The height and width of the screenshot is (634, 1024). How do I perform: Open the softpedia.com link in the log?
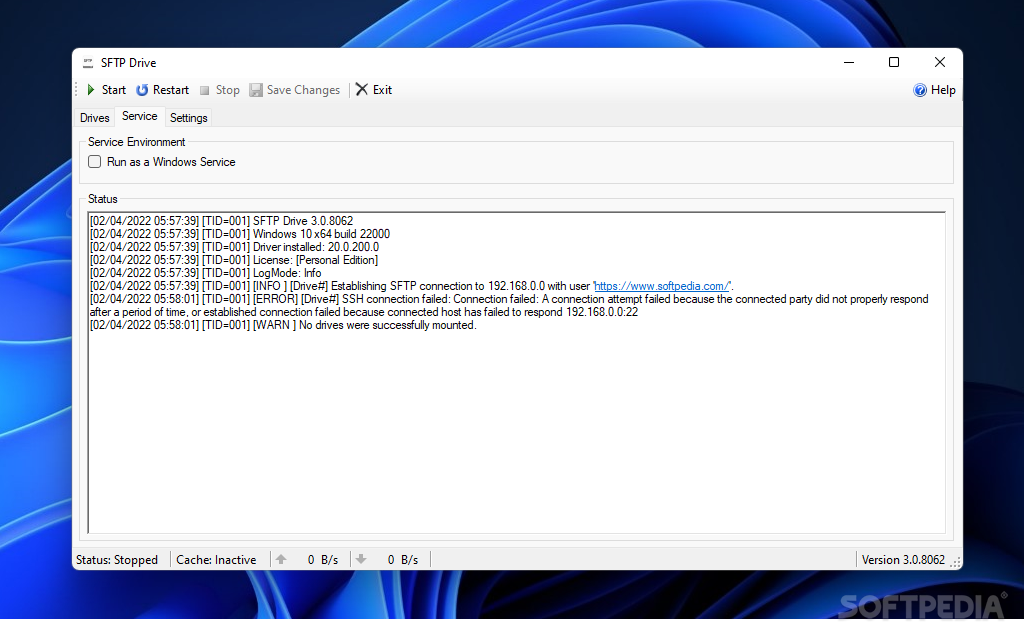point(662,286)
